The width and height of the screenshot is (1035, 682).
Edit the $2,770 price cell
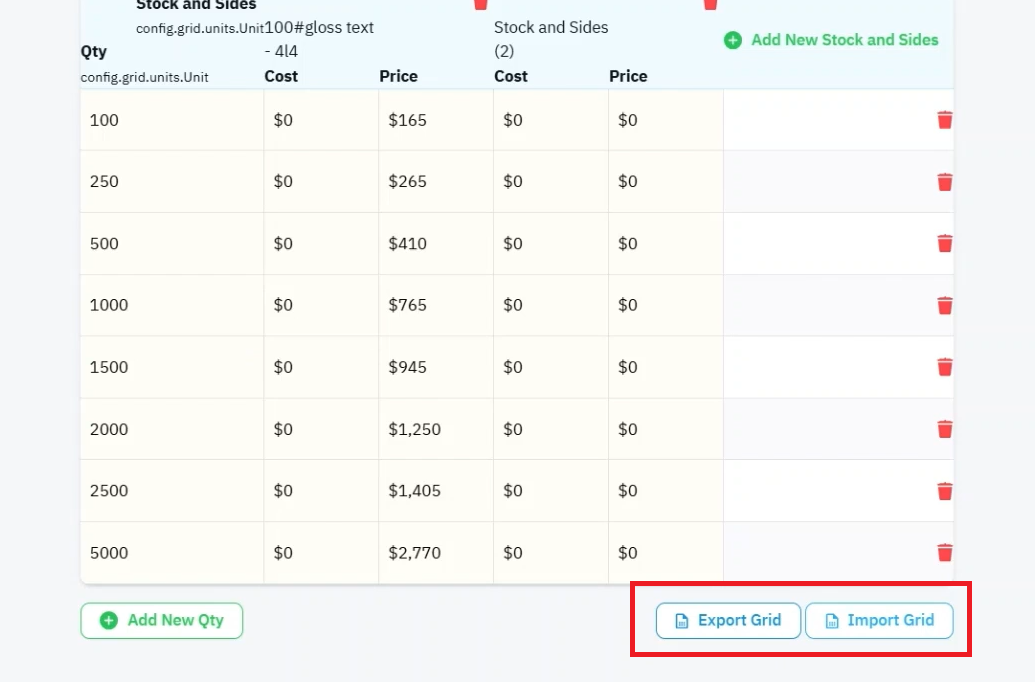[x=436, y=553]
